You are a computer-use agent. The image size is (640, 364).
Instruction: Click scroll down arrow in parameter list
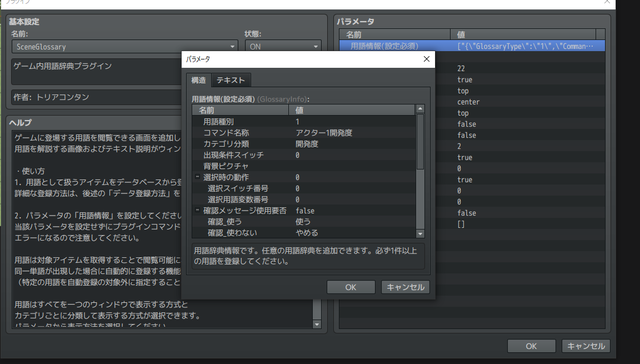pyautogui.click(x=420, y=234)
